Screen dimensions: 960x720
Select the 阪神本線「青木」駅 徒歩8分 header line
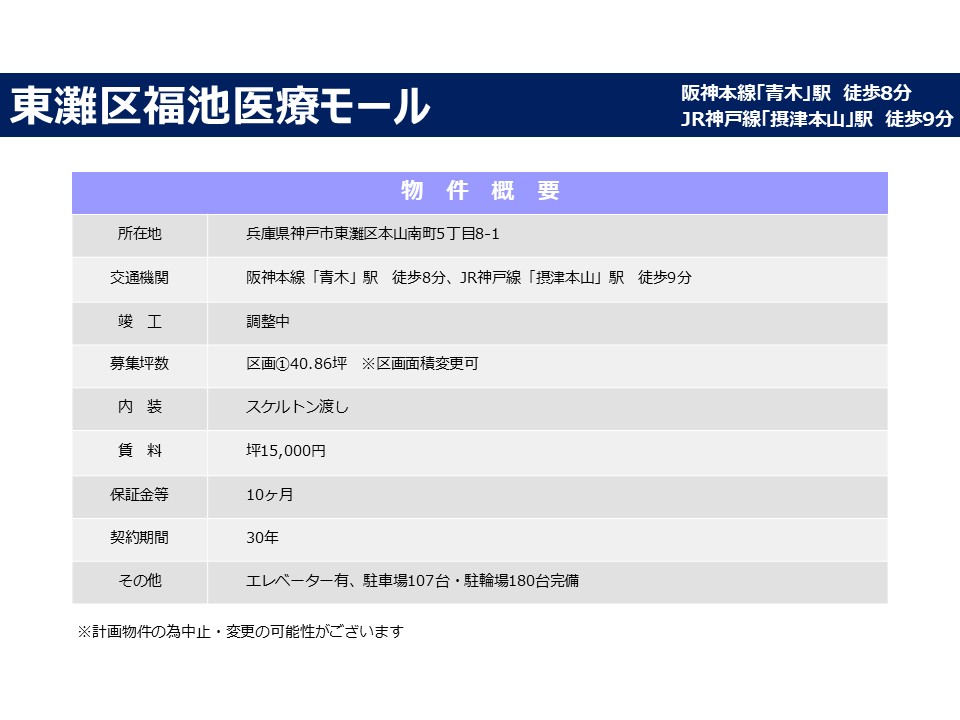795,93
